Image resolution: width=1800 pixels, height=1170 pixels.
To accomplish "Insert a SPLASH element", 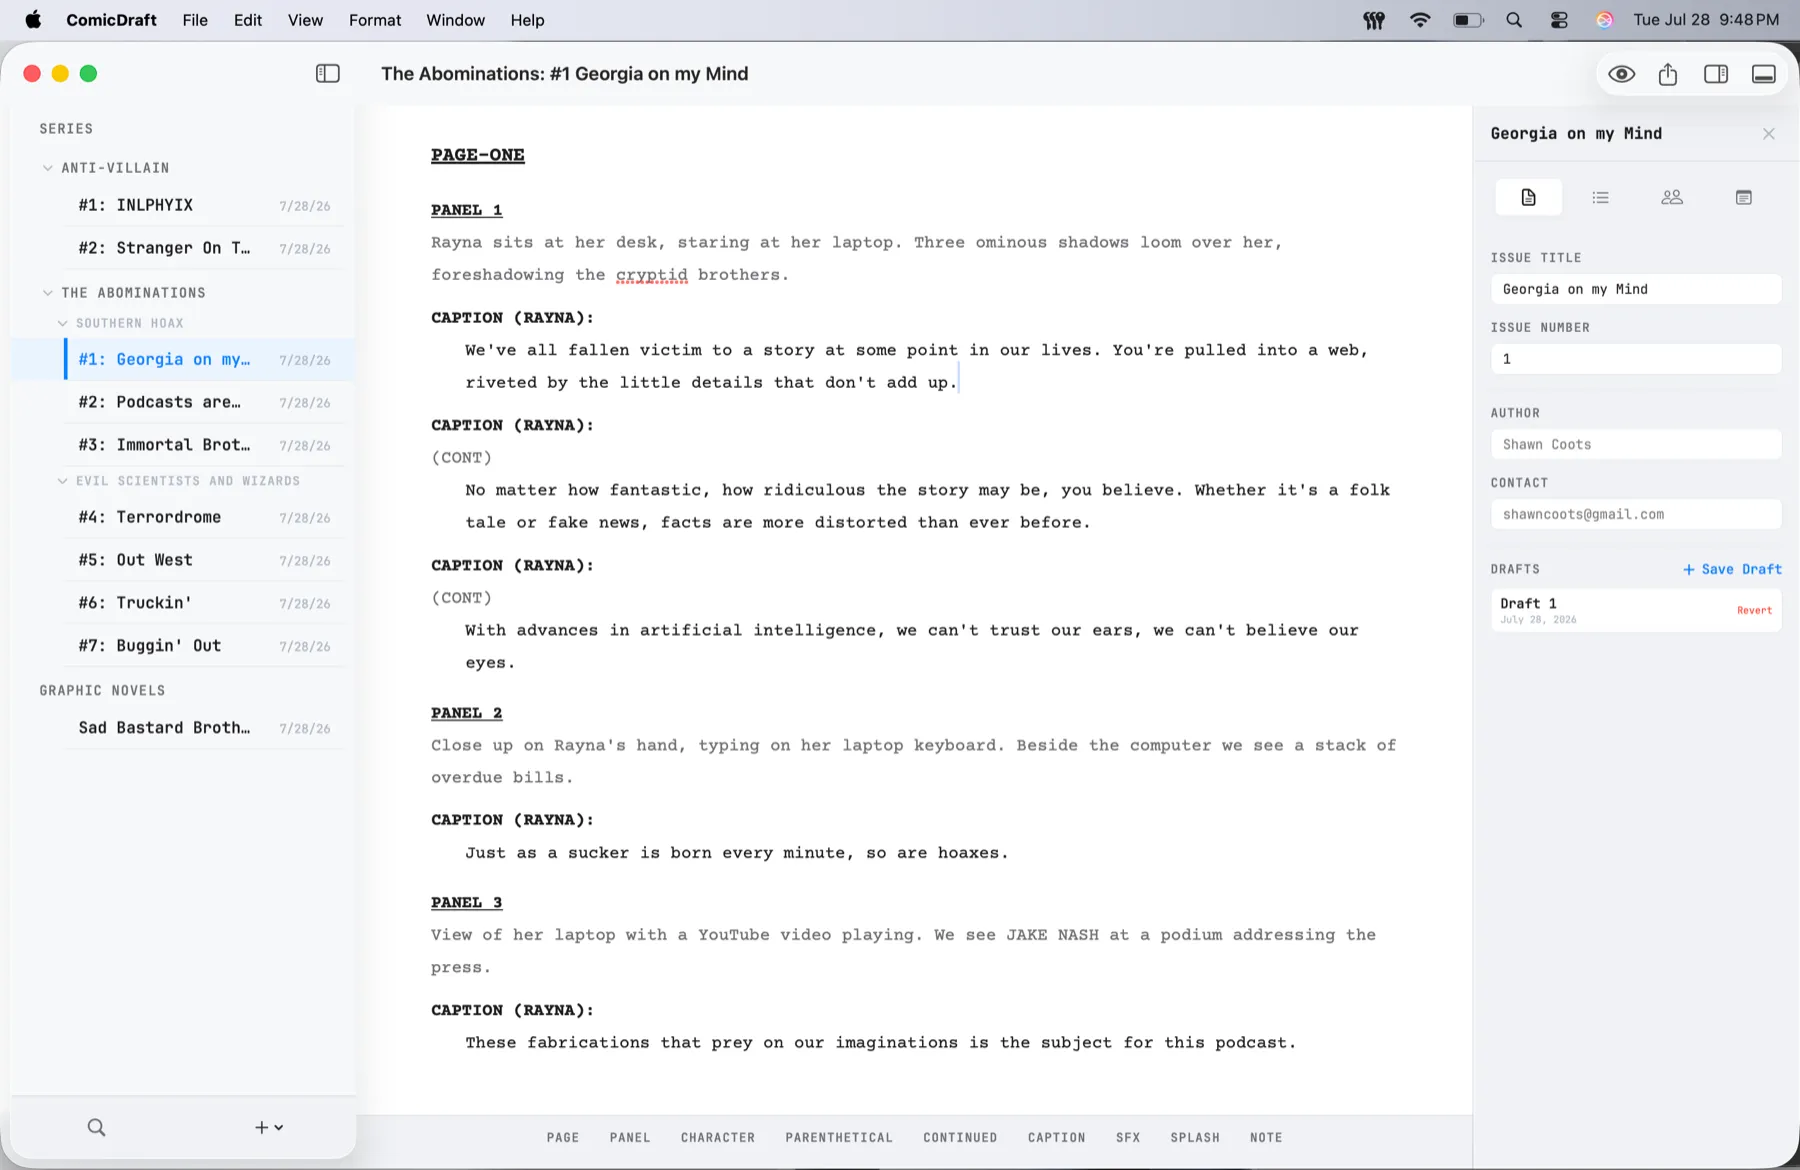I will [1195, 1138].
